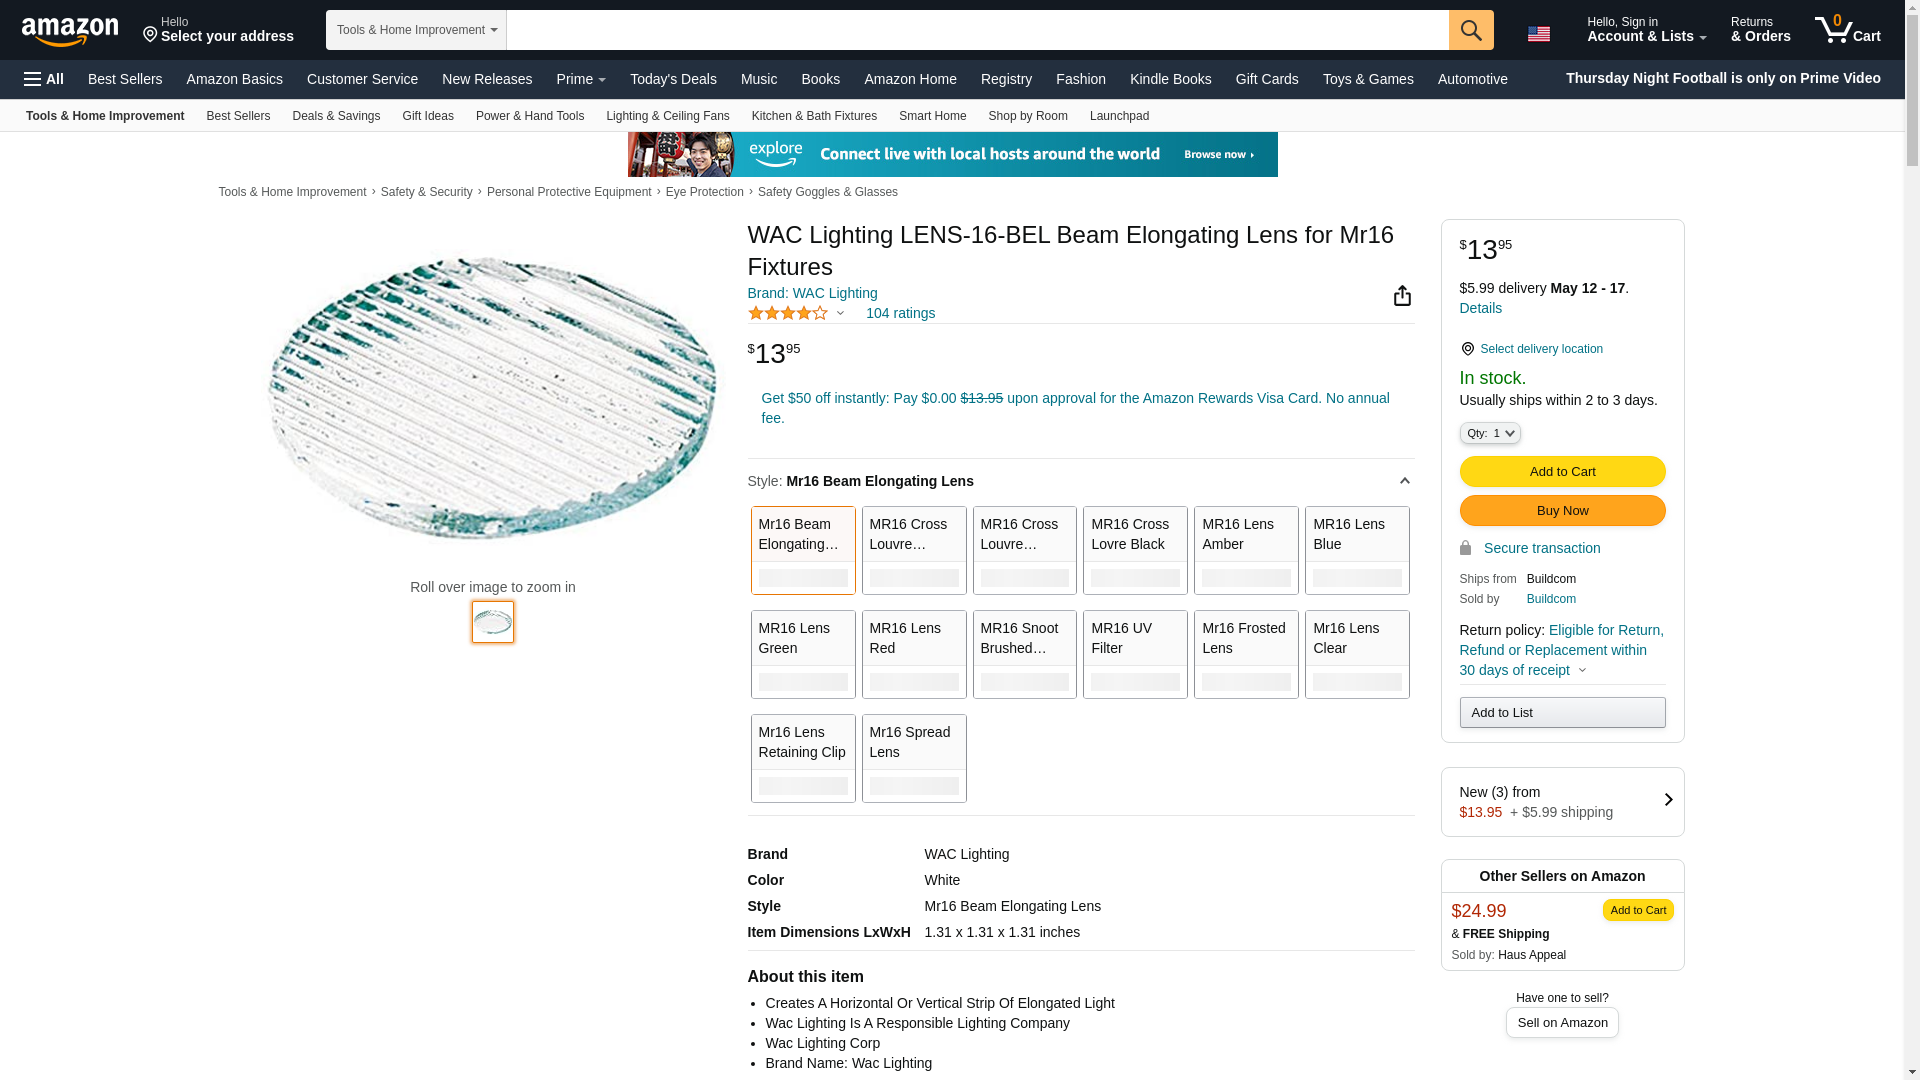This screenshot has height=1080, width=1920.
Task: Open the Qty quantity dropdown
Action: point(1489,433)
